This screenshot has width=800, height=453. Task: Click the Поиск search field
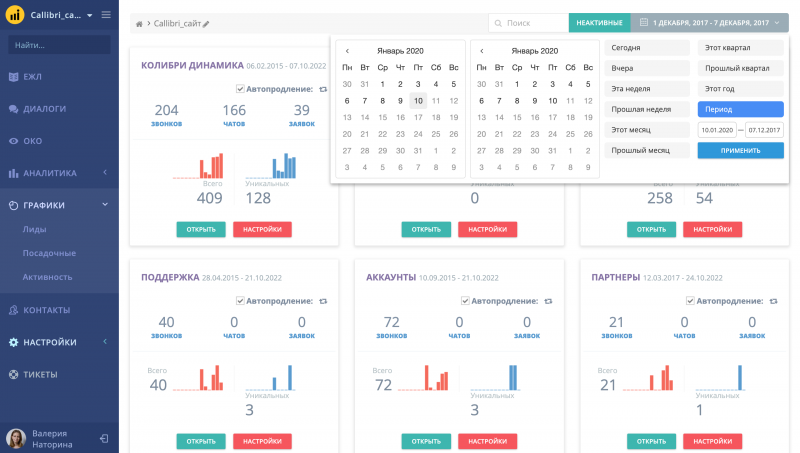pyautogui.click(x=529, y=22)
